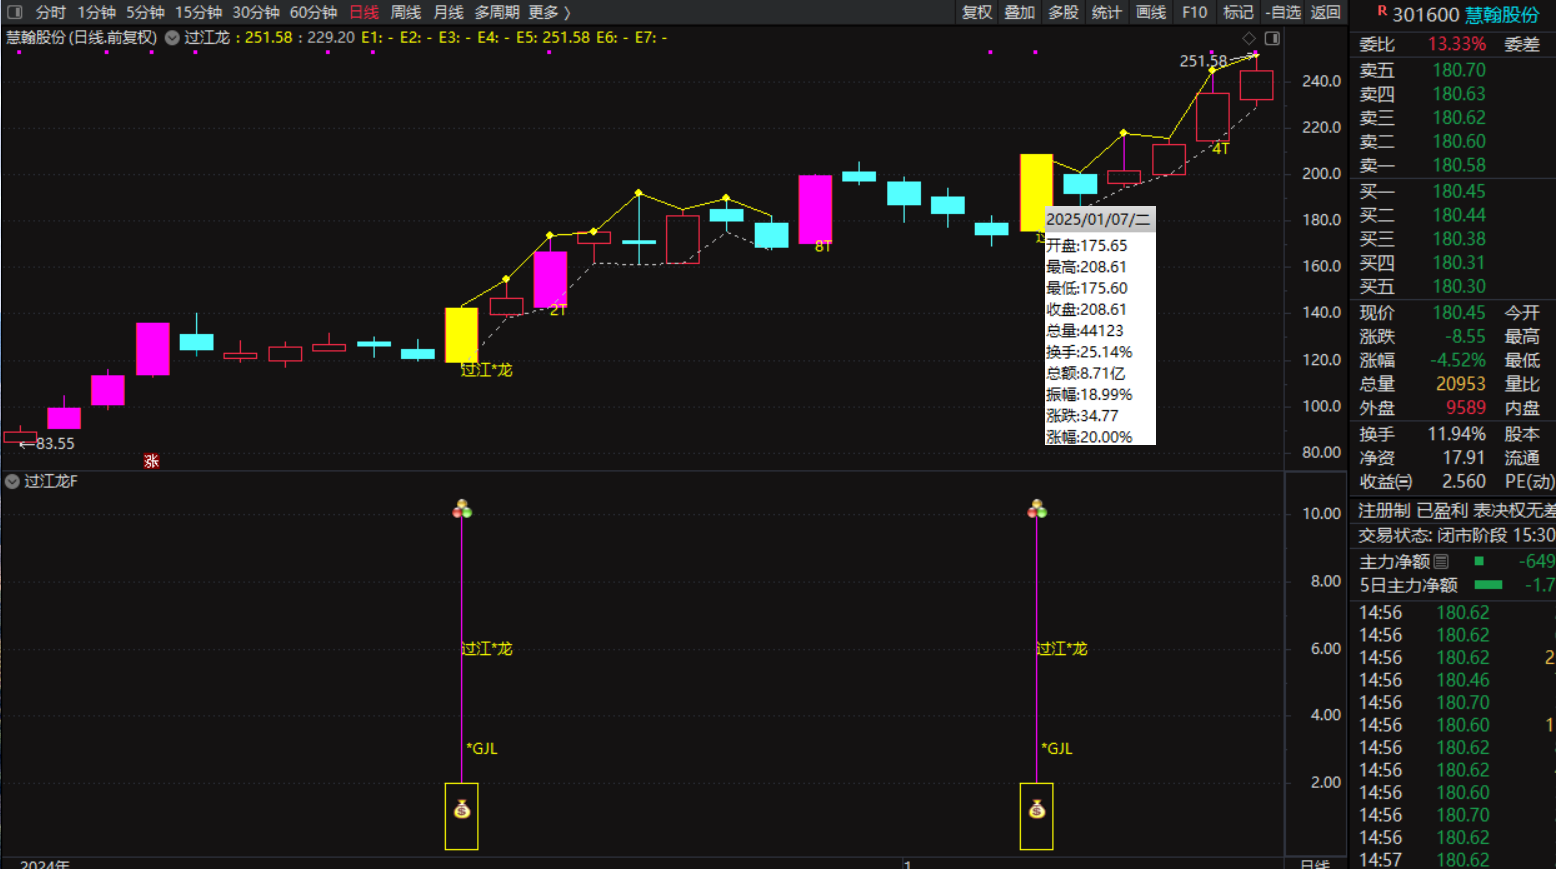Viewport: 1556px width, 869px height.
Task: Open F10 company information
Action: tap(1194, 12)
